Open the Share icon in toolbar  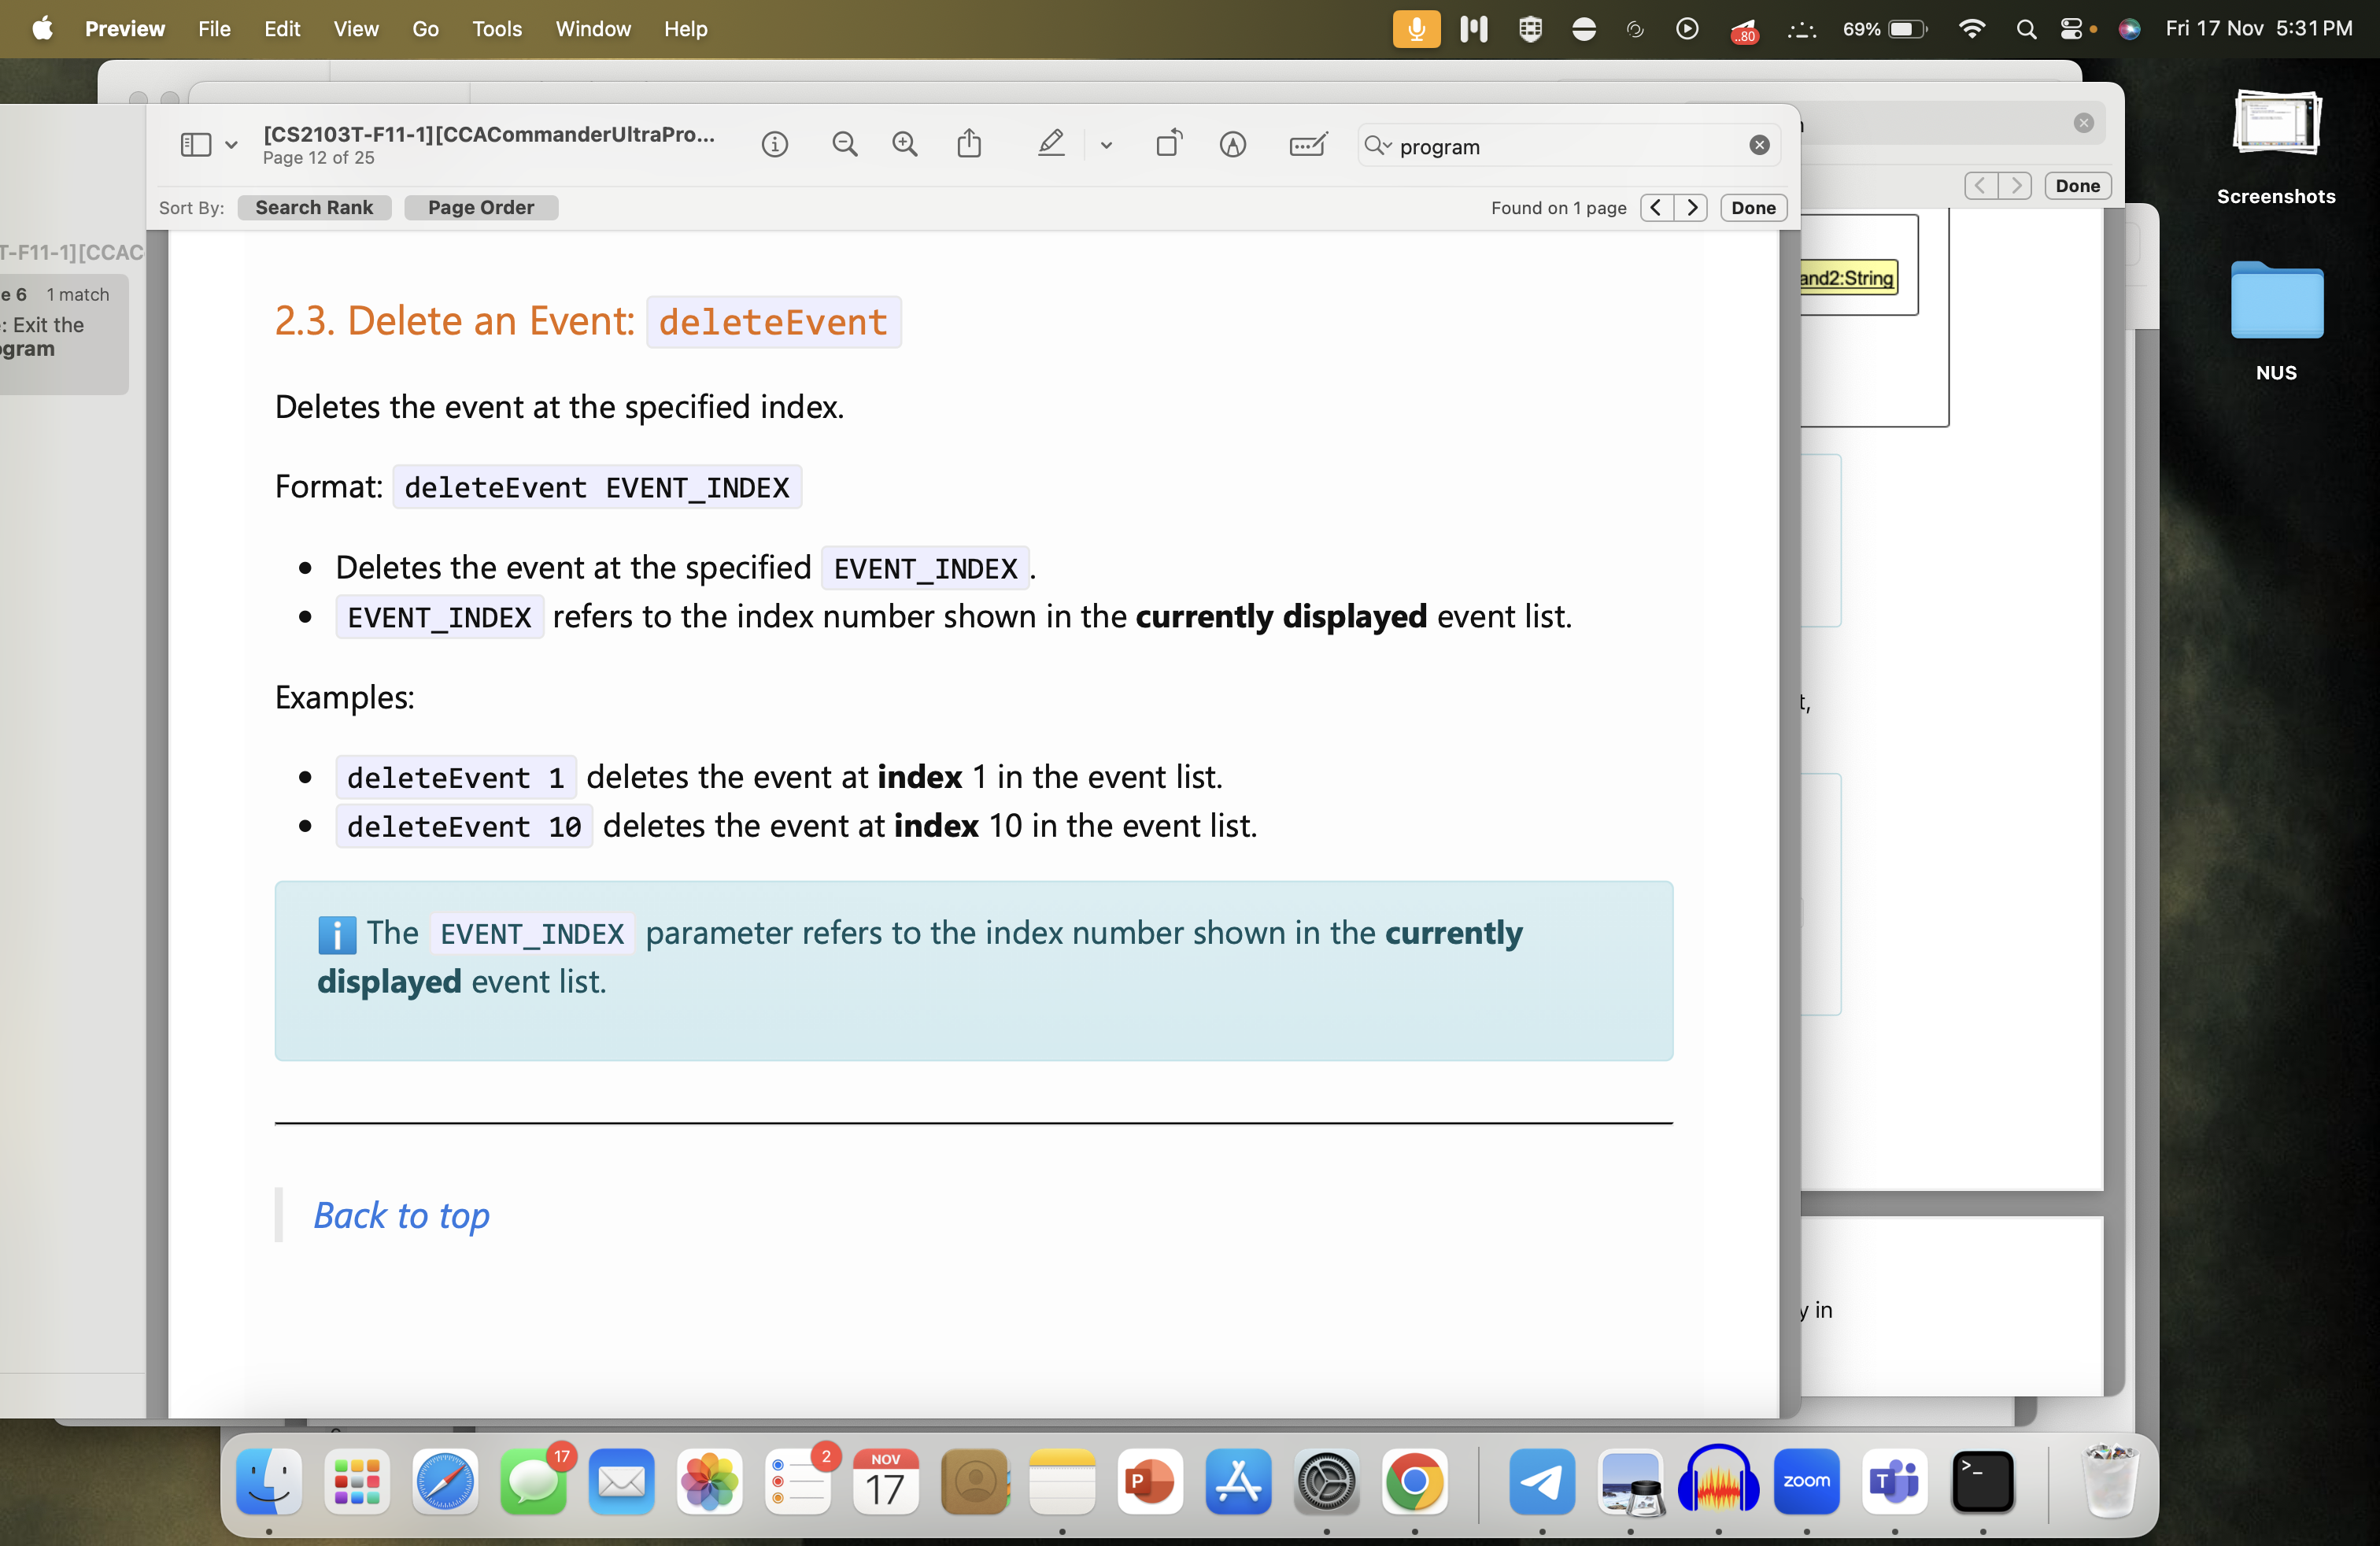click(968, 145)
